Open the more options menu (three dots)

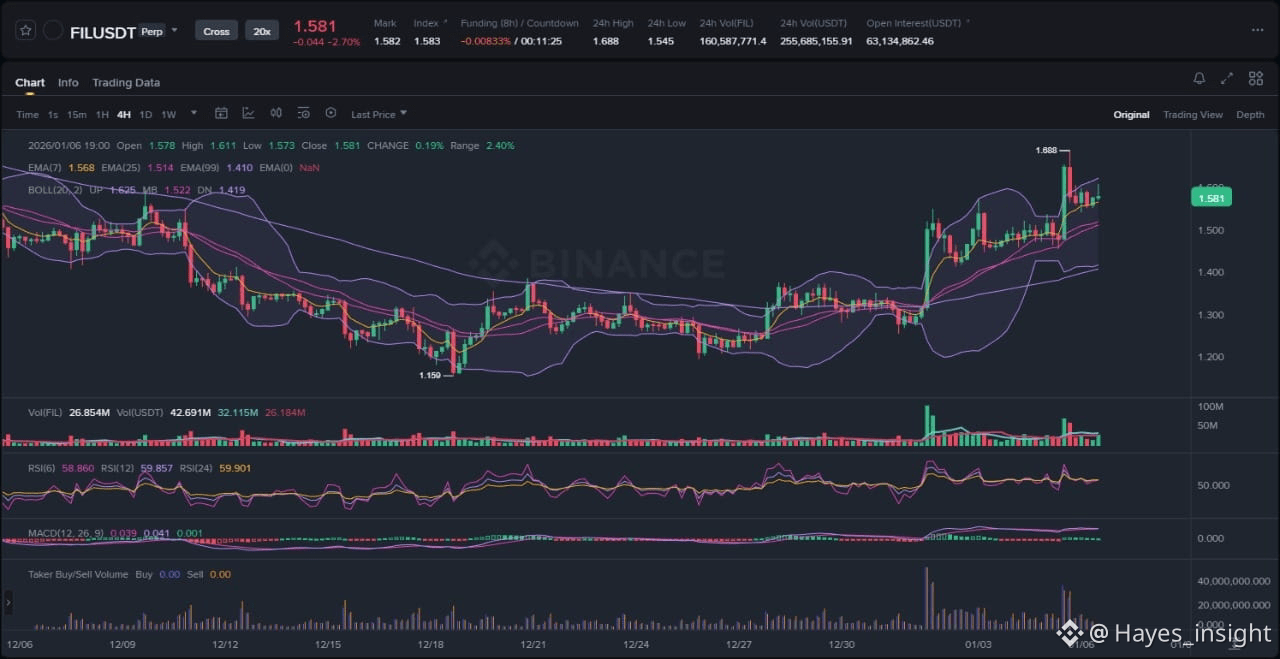click(x=1257, y=30)
